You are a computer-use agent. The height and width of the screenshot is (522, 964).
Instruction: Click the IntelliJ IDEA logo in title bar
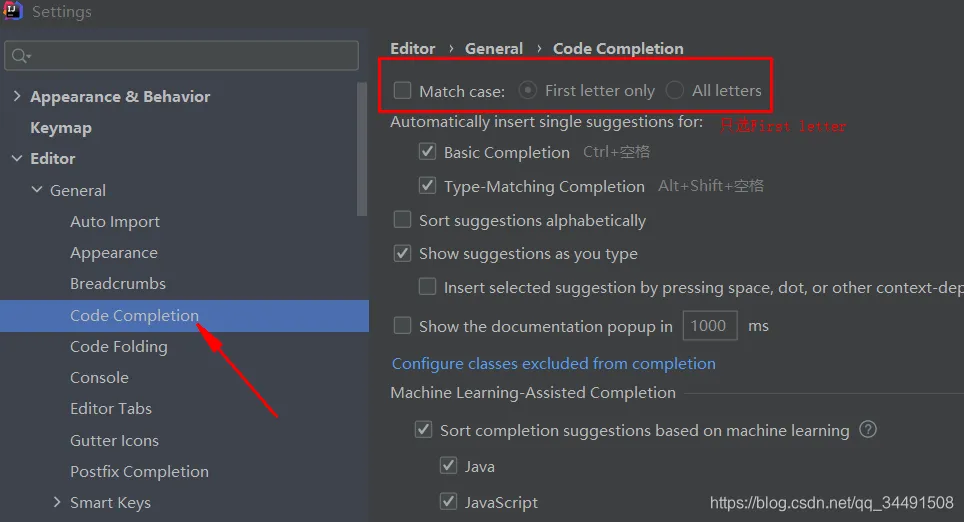click(x=12, y=10)
